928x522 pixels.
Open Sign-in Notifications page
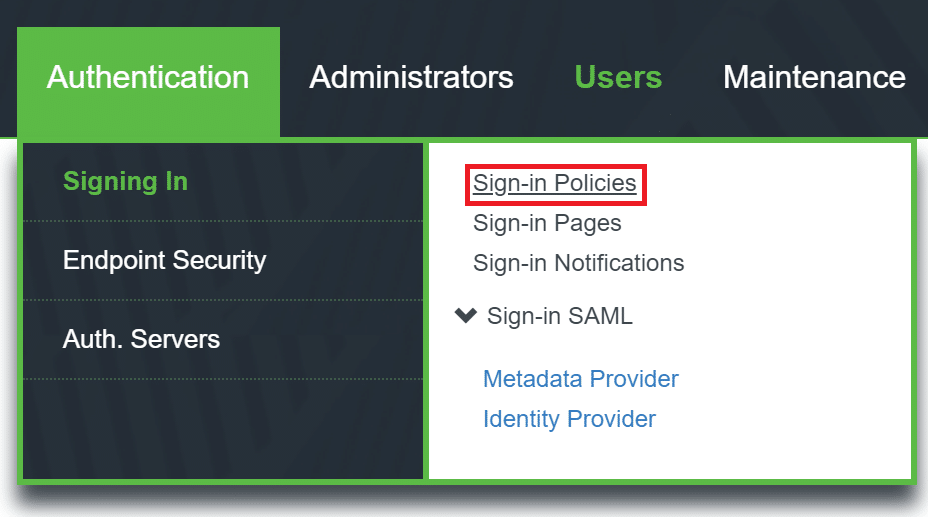[x=578, y=263]
